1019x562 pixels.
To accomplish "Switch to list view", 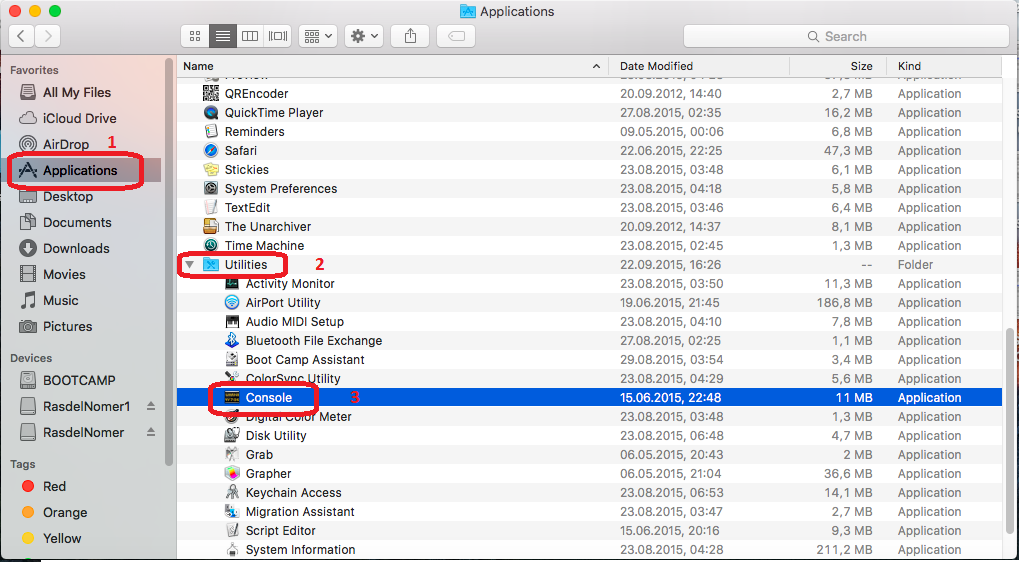I will [x=222, y=36].
